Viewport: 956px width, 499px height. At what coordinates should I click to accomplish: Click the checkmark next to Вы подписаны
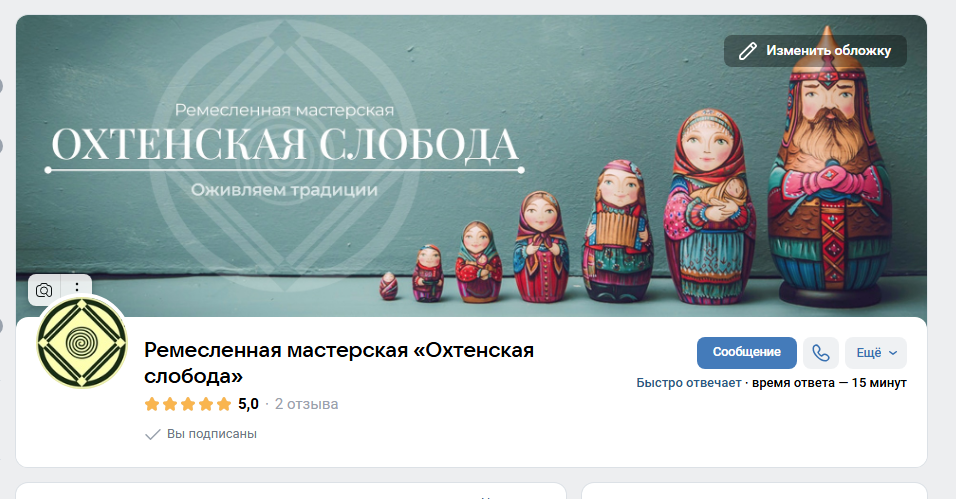coord(152,434)
